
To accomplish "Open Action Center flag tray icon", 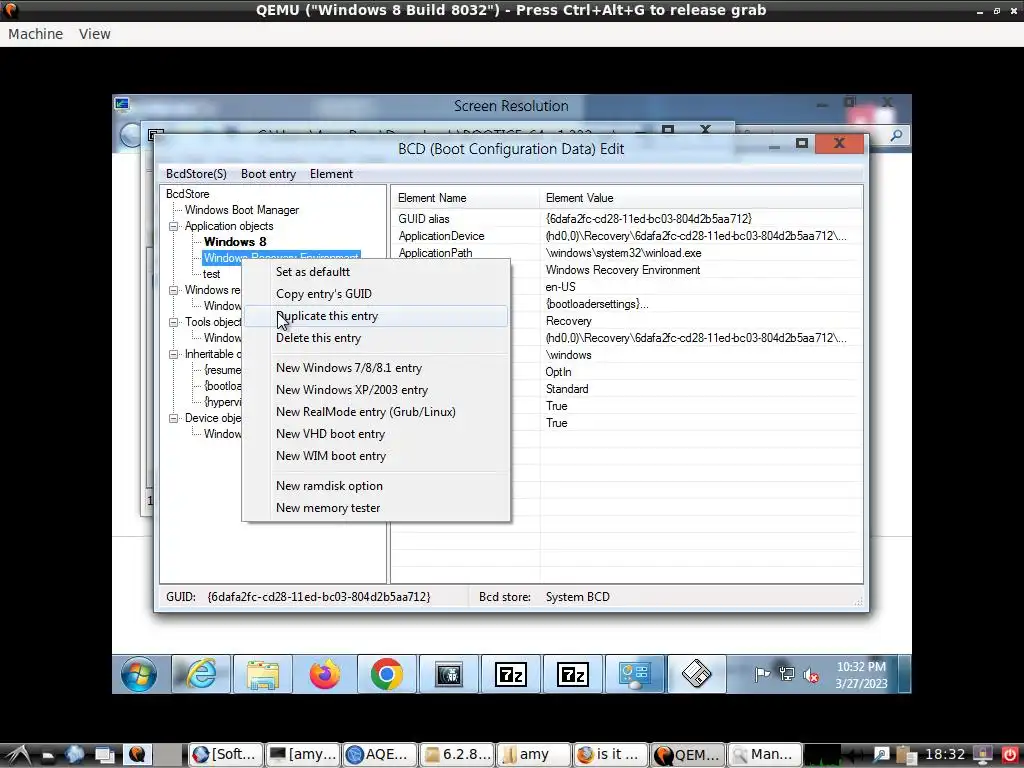I will point(761,675).
